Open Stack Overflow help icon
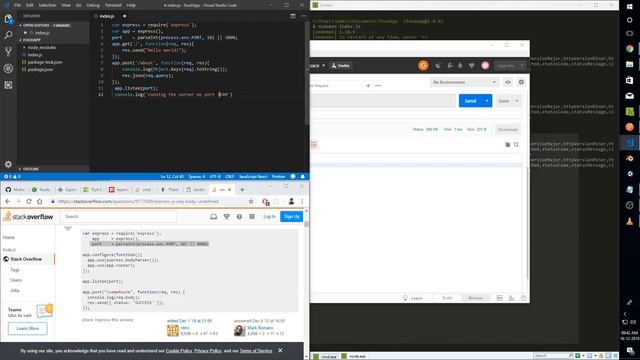The height and width of the screenshot is (360, 640). coord(239,217)
